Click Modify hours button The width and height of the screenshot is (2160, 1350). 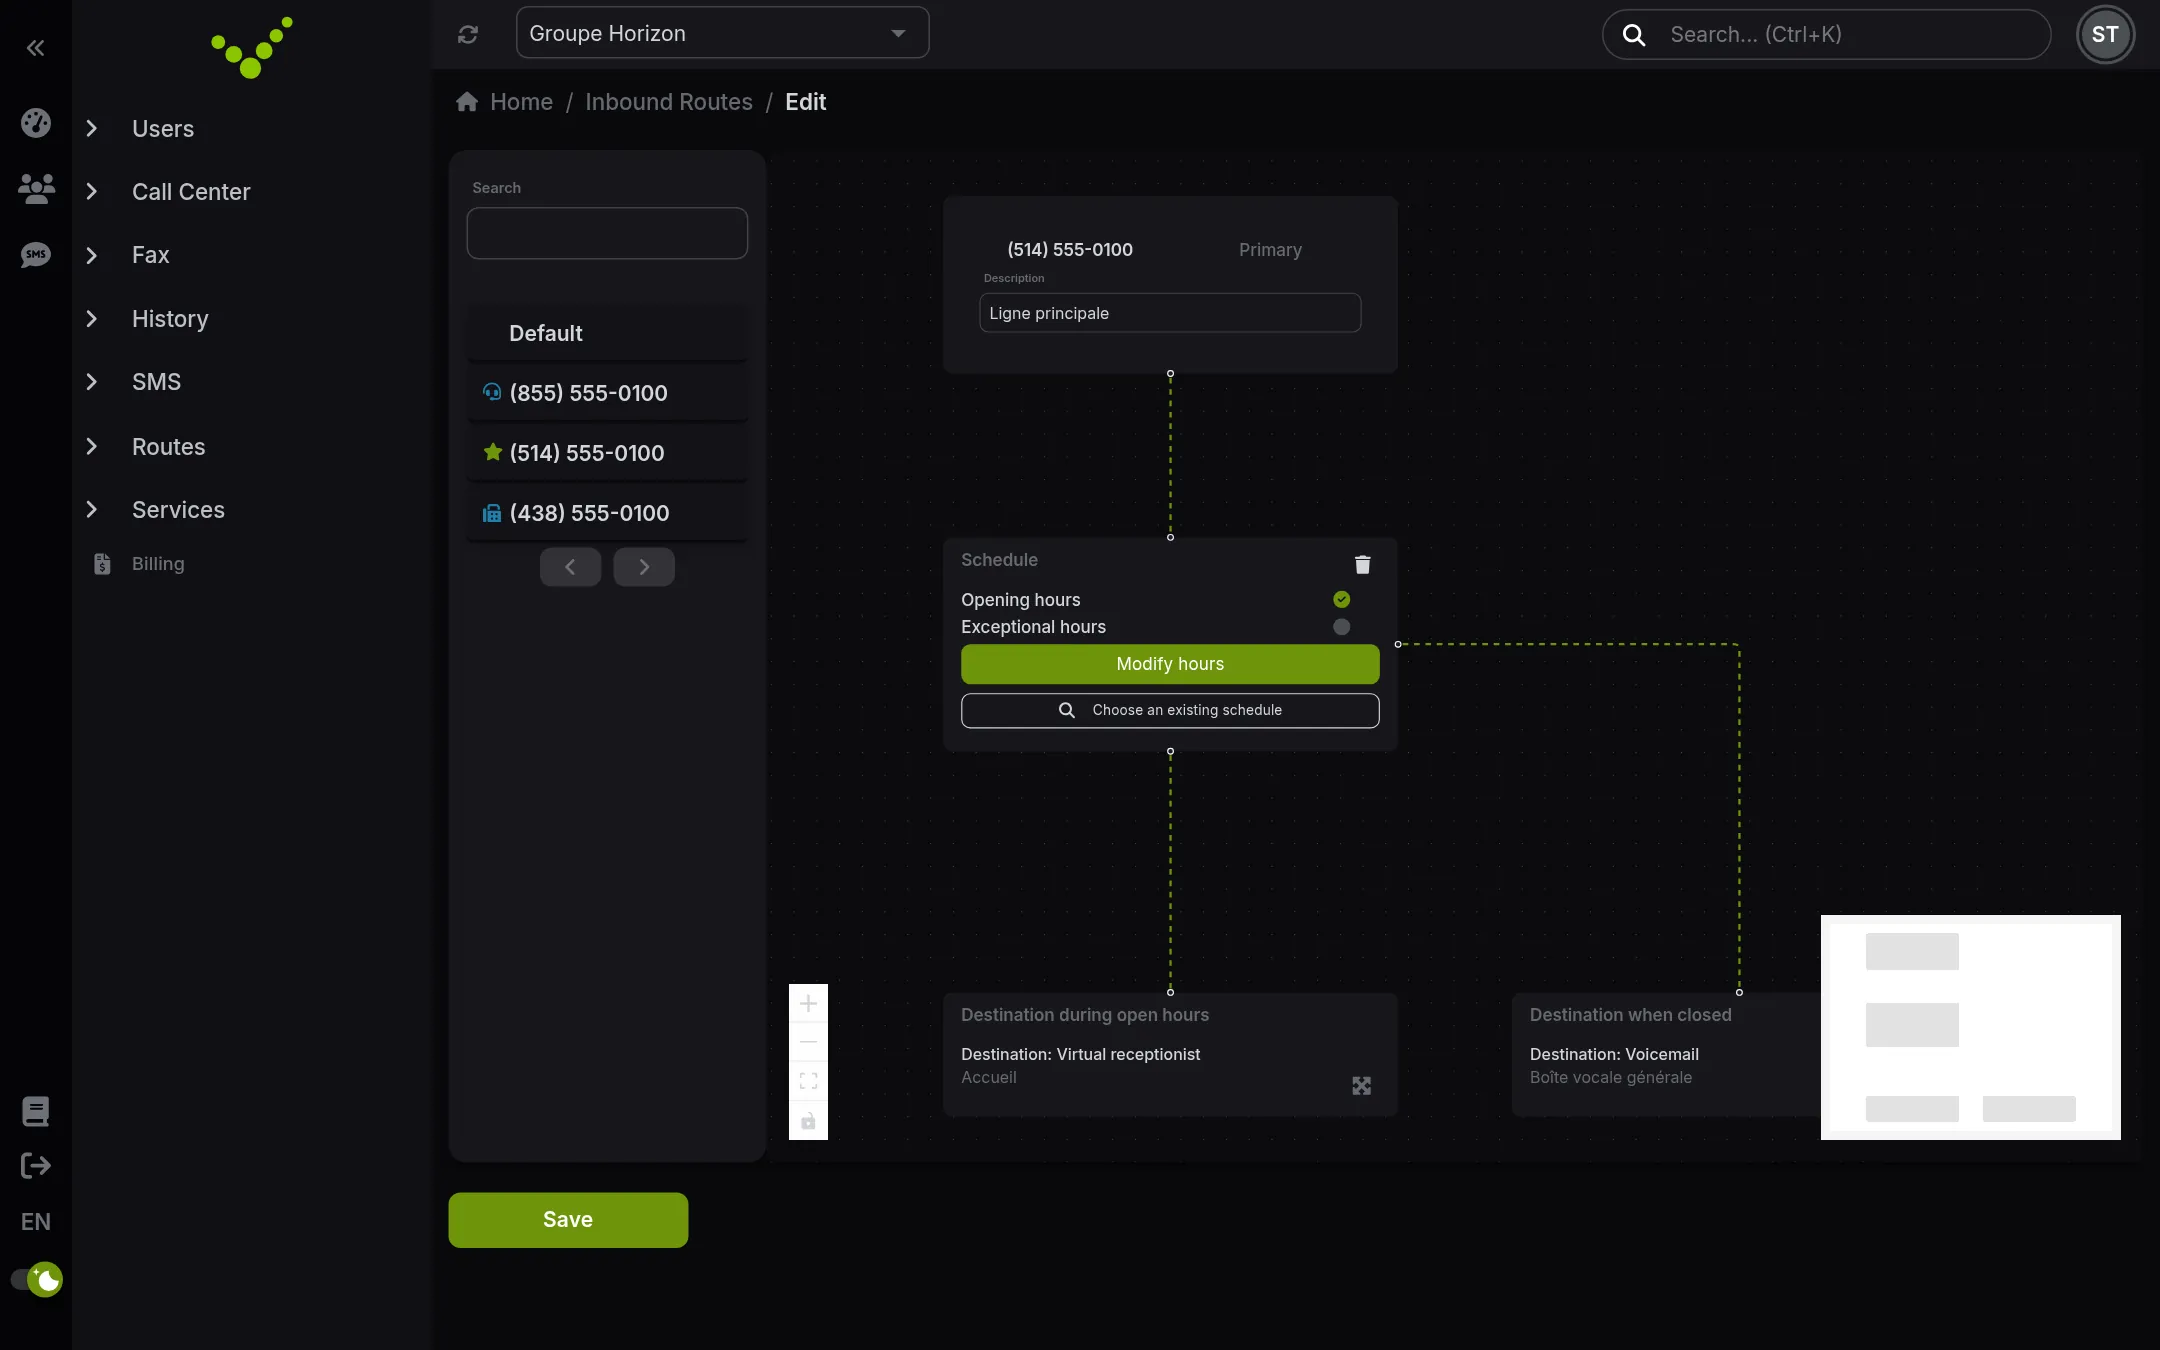[1170, 664]
